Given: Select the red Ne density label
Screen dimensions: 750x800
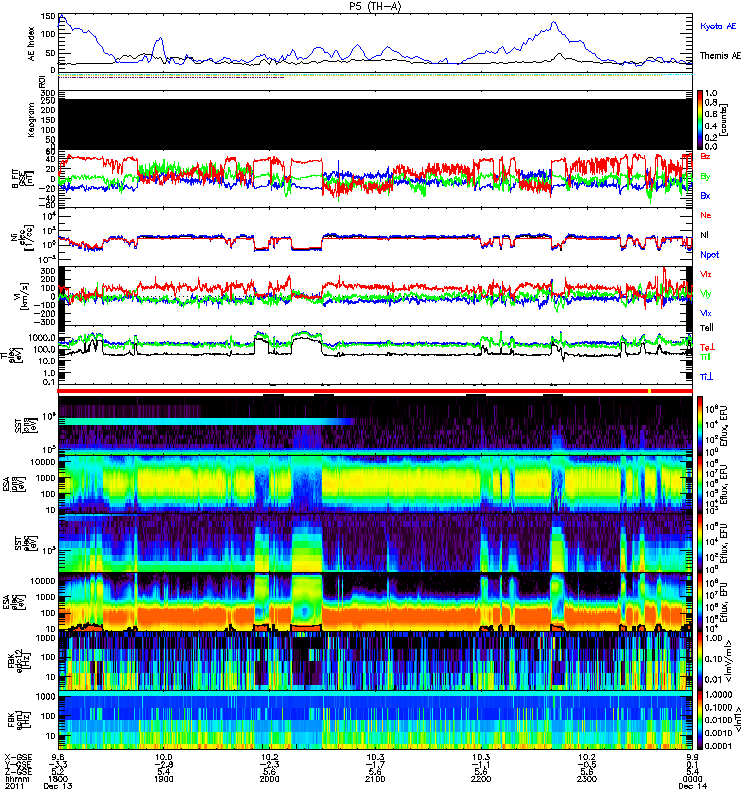Looking at the screenshot, I should pyautogui.click(x=706, y=215).
